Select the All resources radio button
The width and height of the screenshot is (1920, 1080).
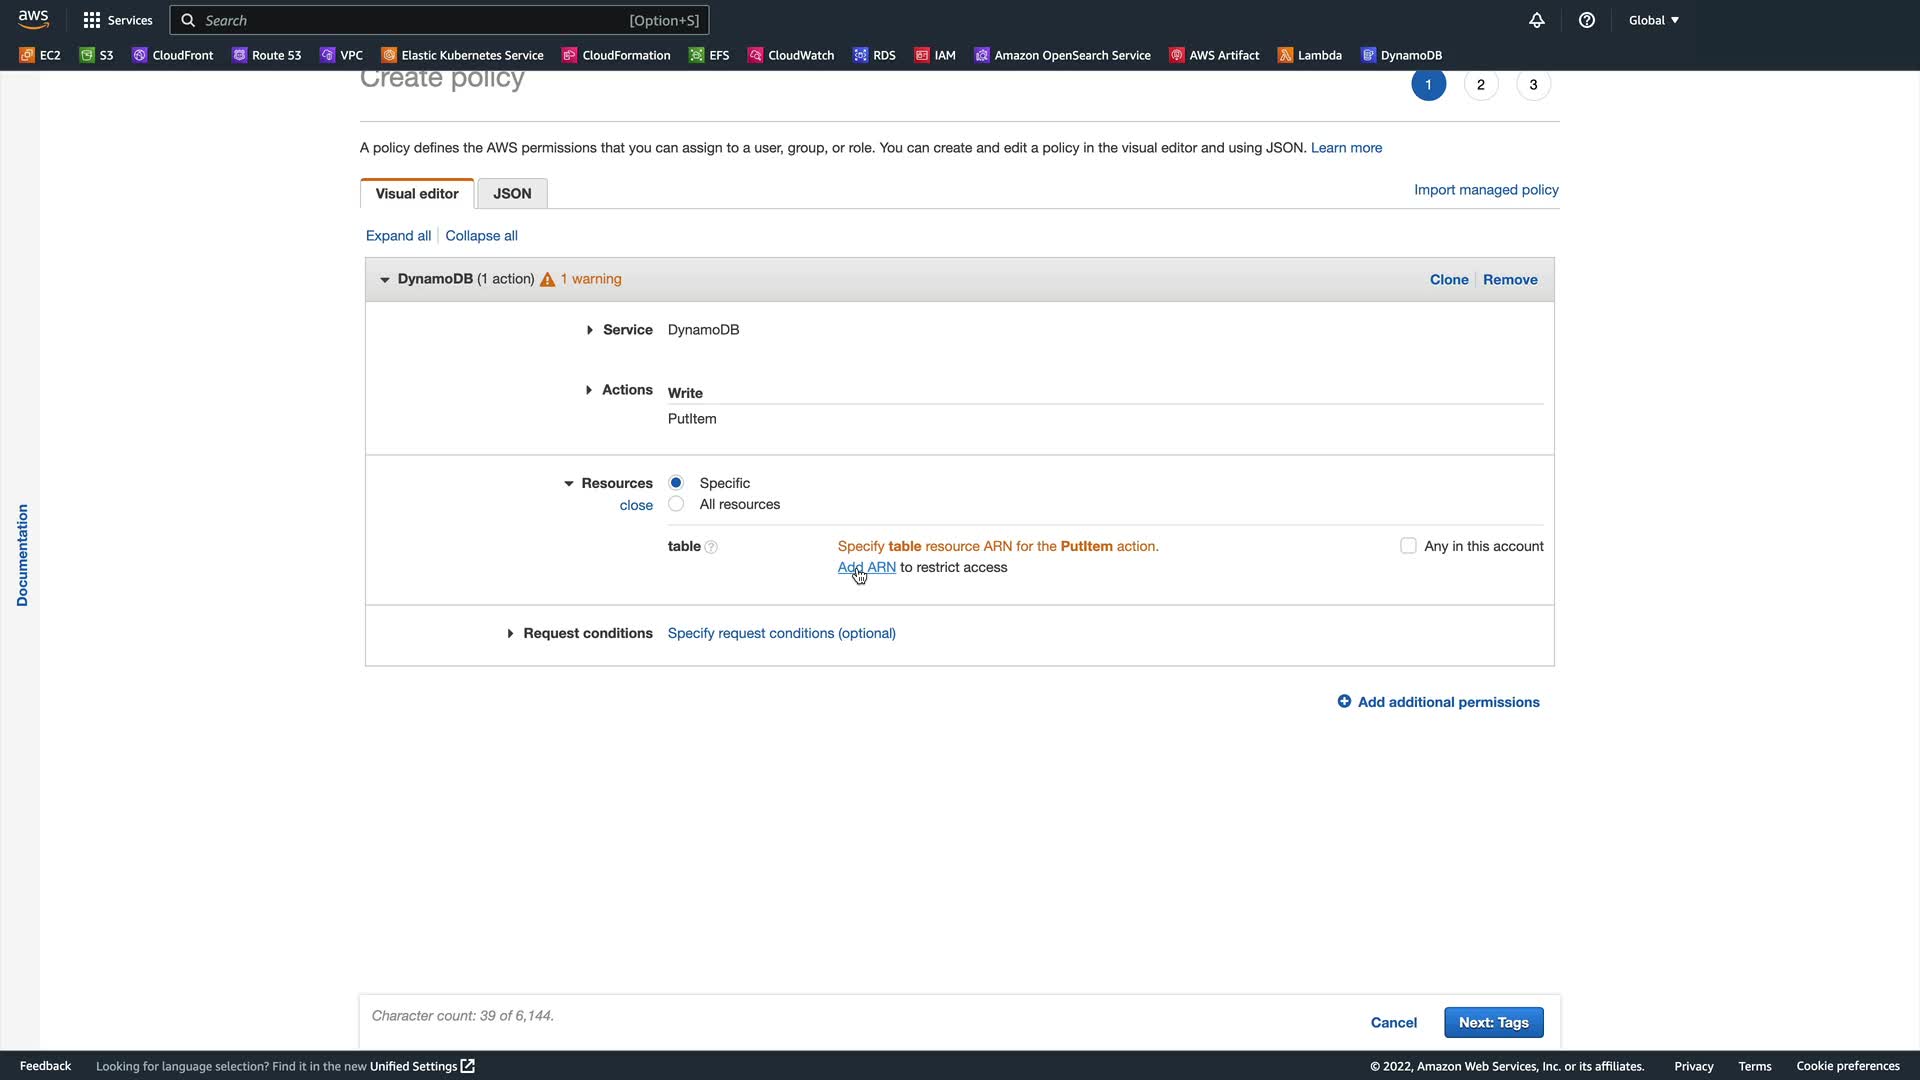coord(676,504)
